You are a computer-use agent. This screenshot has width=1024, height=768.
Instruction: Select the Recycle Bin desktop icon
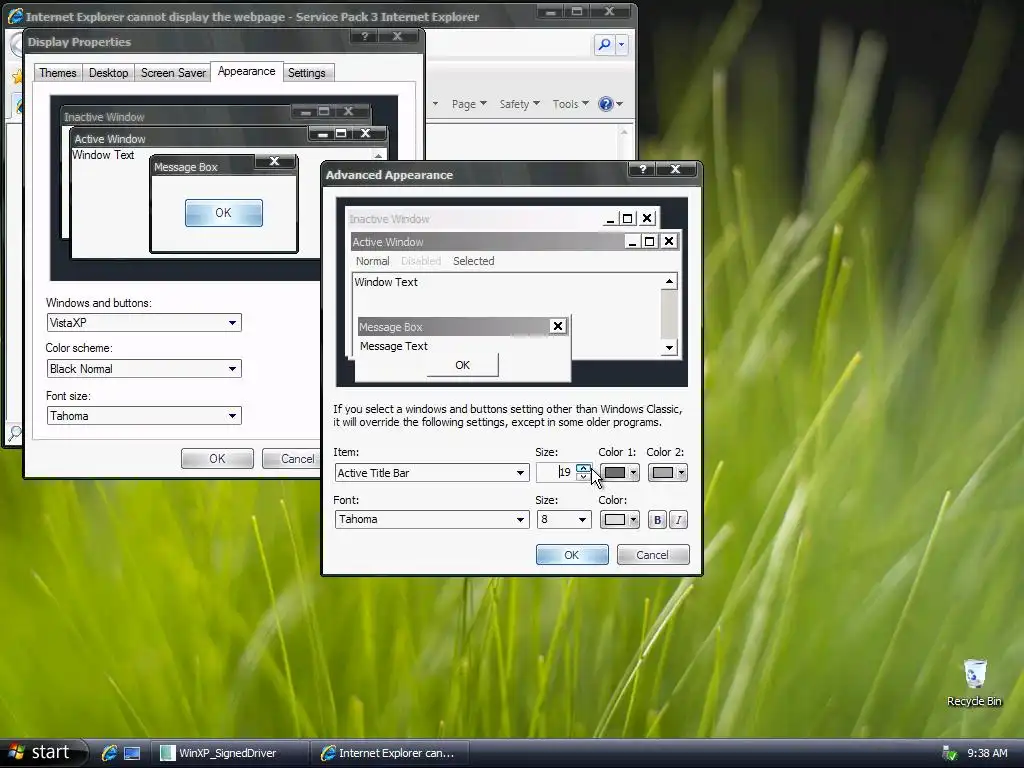(x=974, y=682)
